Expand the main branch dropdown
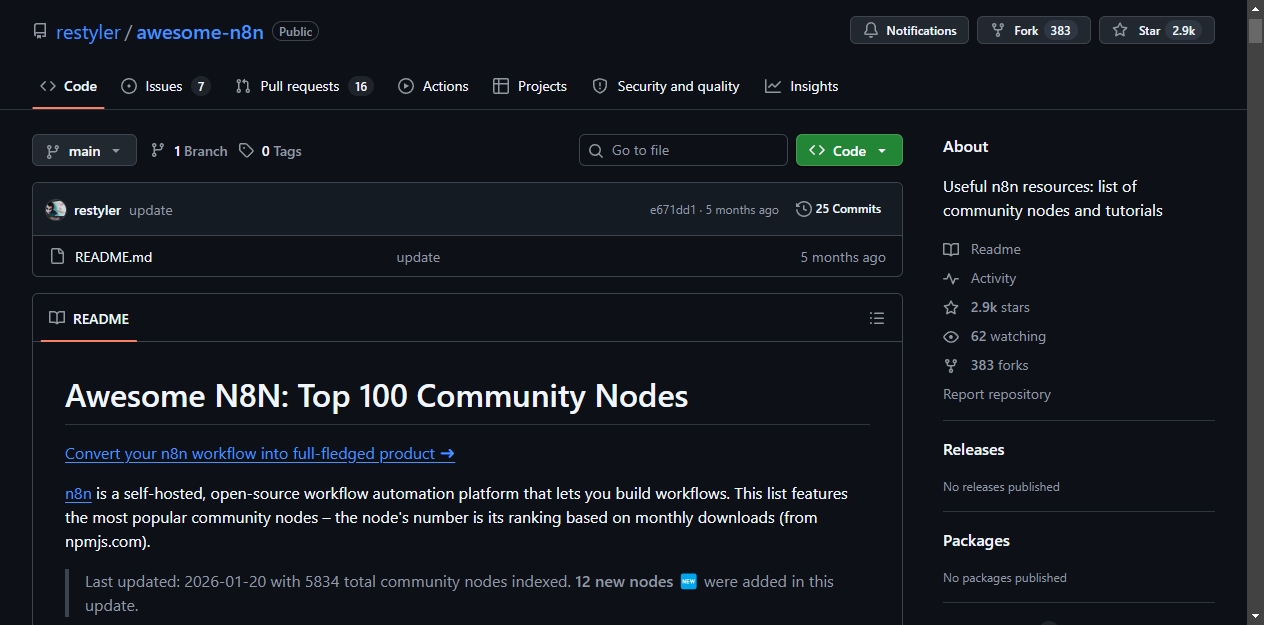Image resolution: width=1264 pixels, height=625 pixels. 84,151
